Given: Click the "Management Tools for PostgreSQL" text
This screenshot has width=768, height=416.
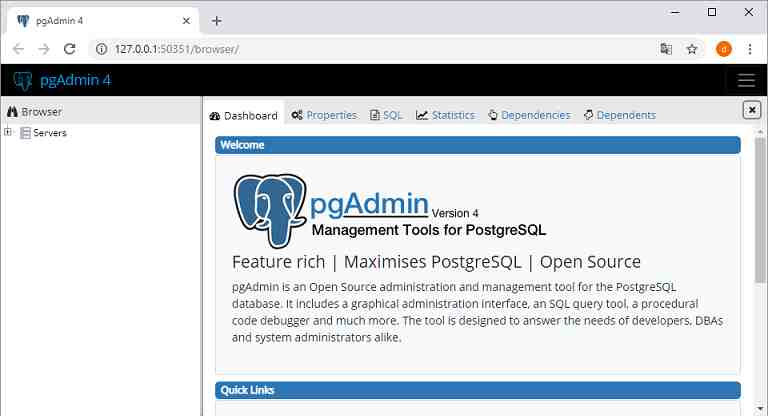Looking at the screenshot, I should click(429, 230).
